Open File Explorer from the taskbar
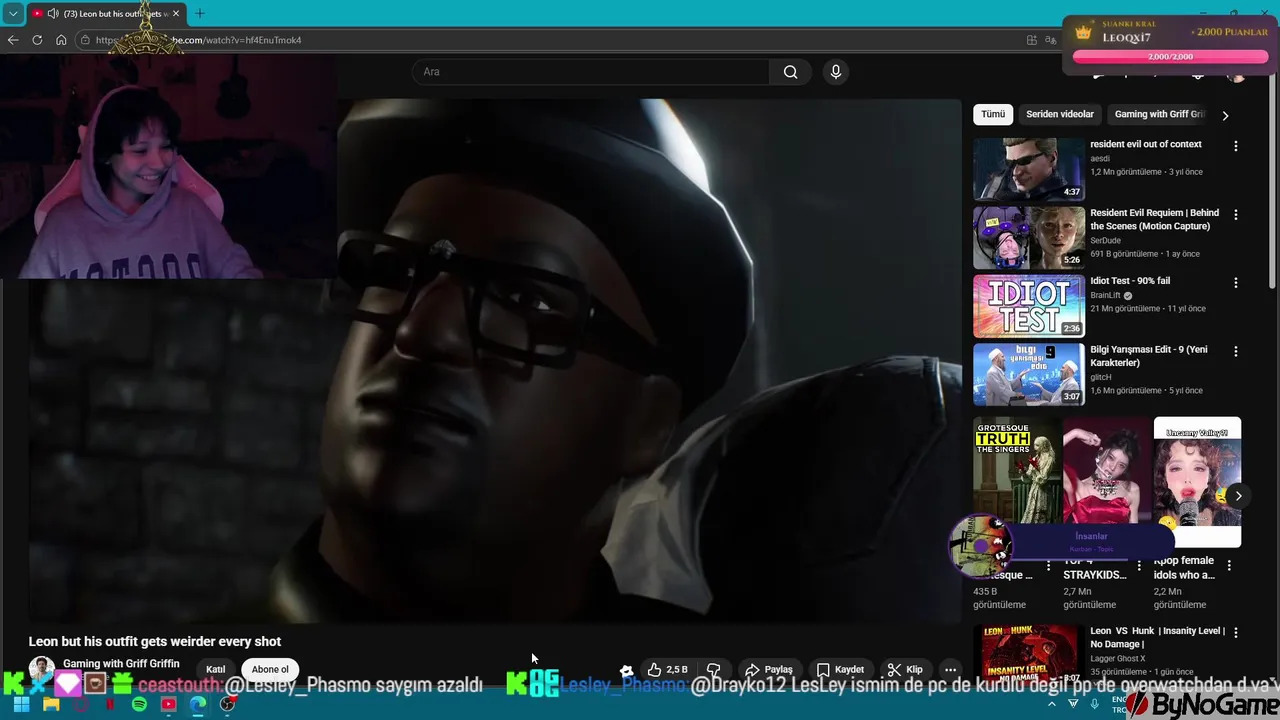 click(x=51, y=705)
